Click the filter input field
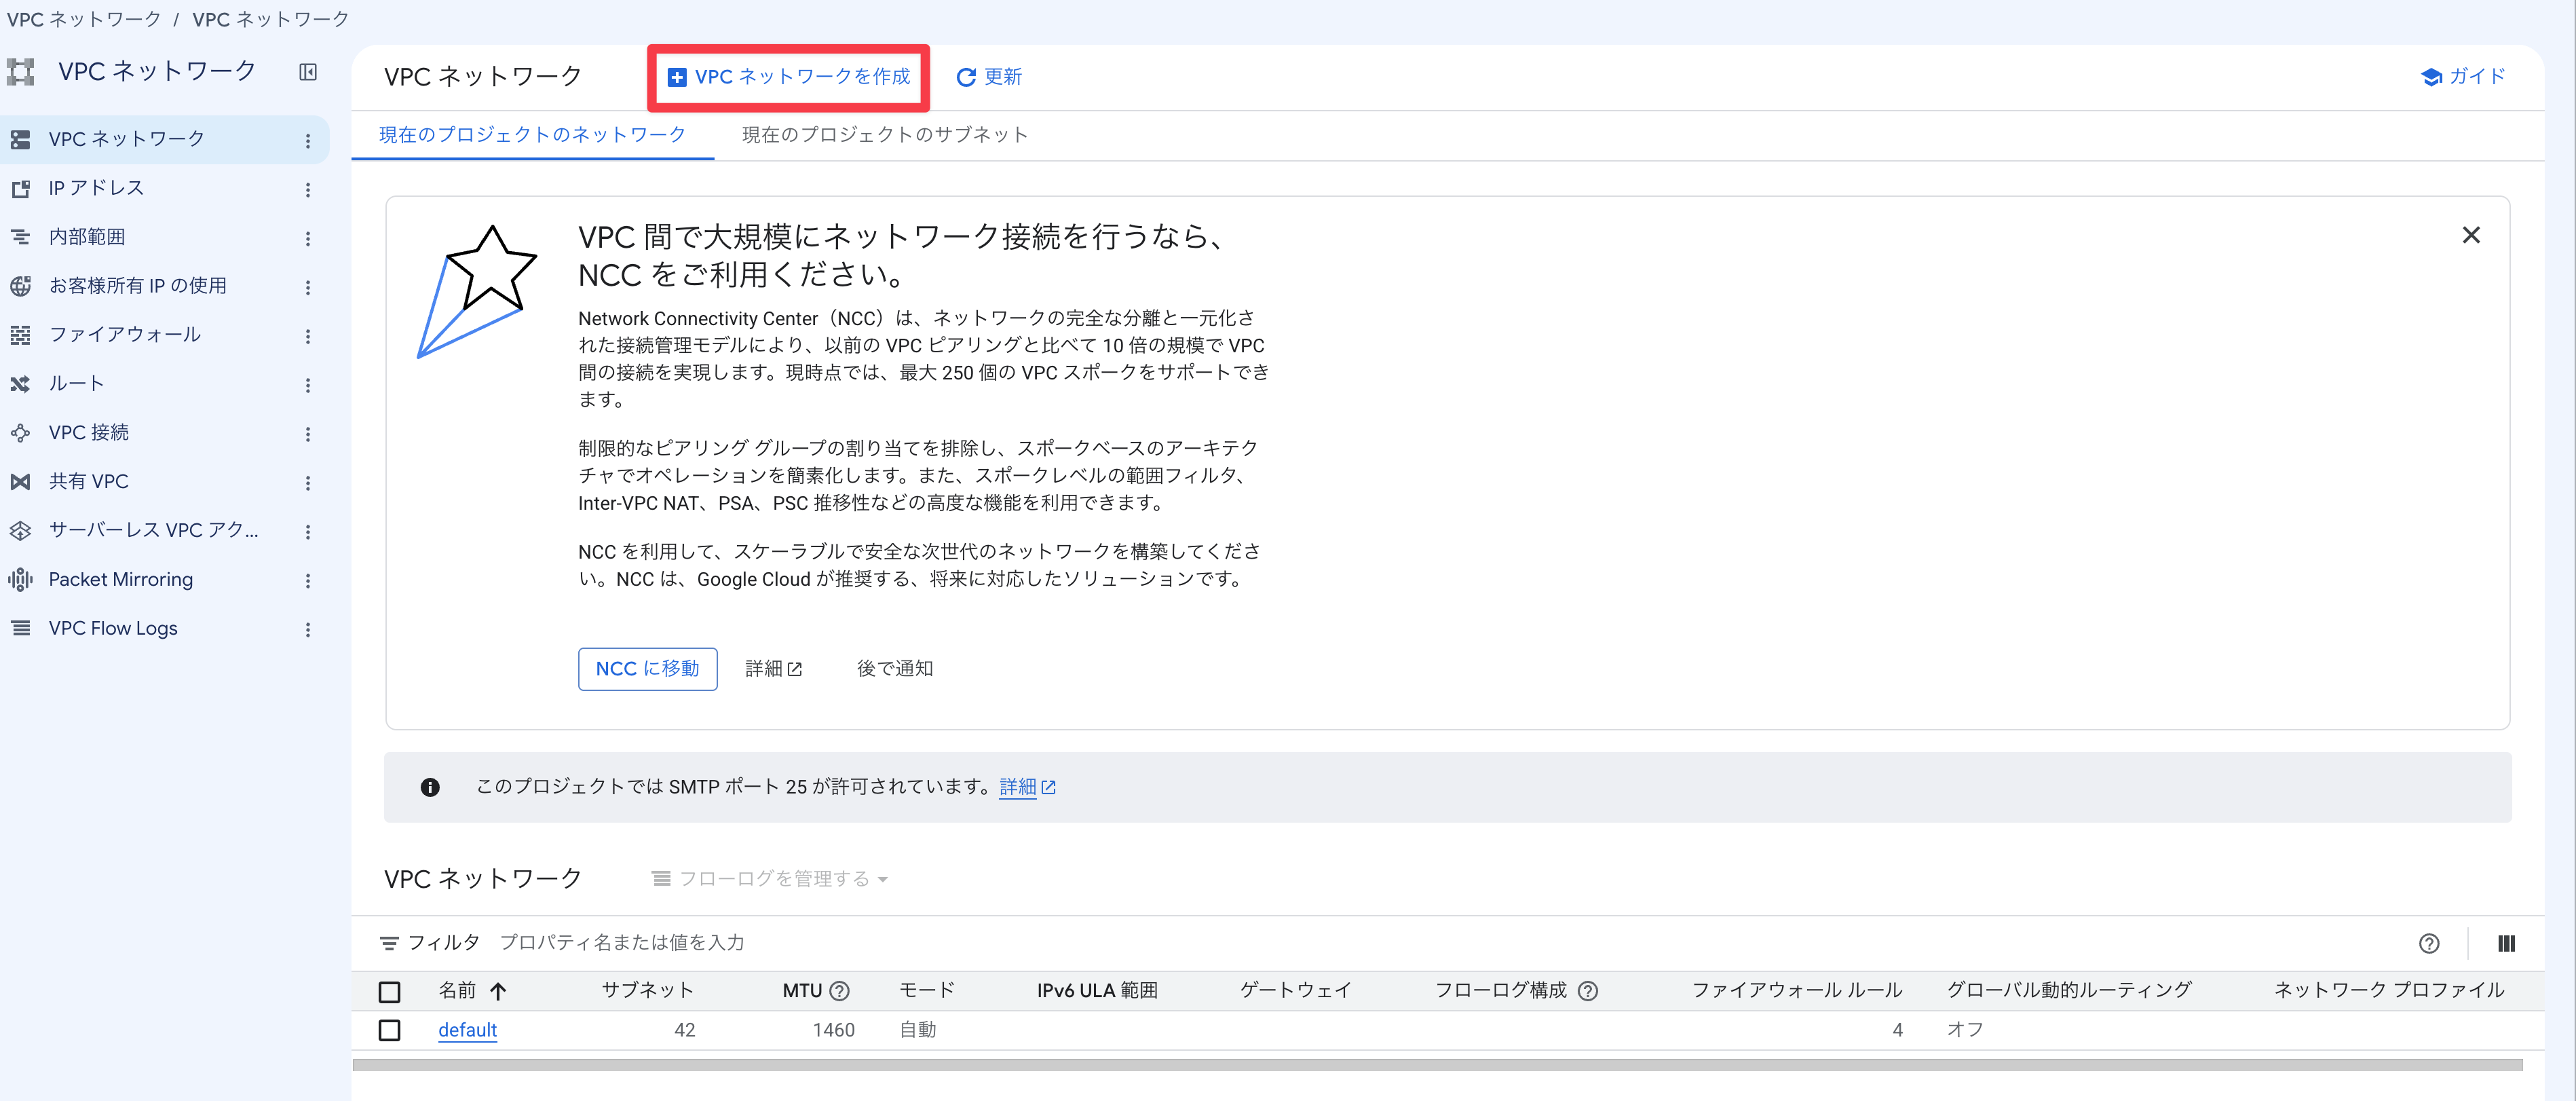This screenshot has width=2576, height=1101. [1440, 943]
